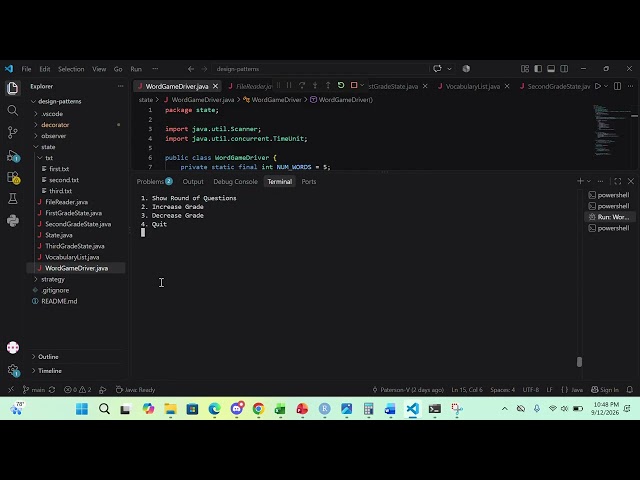Image resolution: width=640 pixels, height=480 pixels.
Task: Toggle the bottom panel layout
Action: click(551, 69)
